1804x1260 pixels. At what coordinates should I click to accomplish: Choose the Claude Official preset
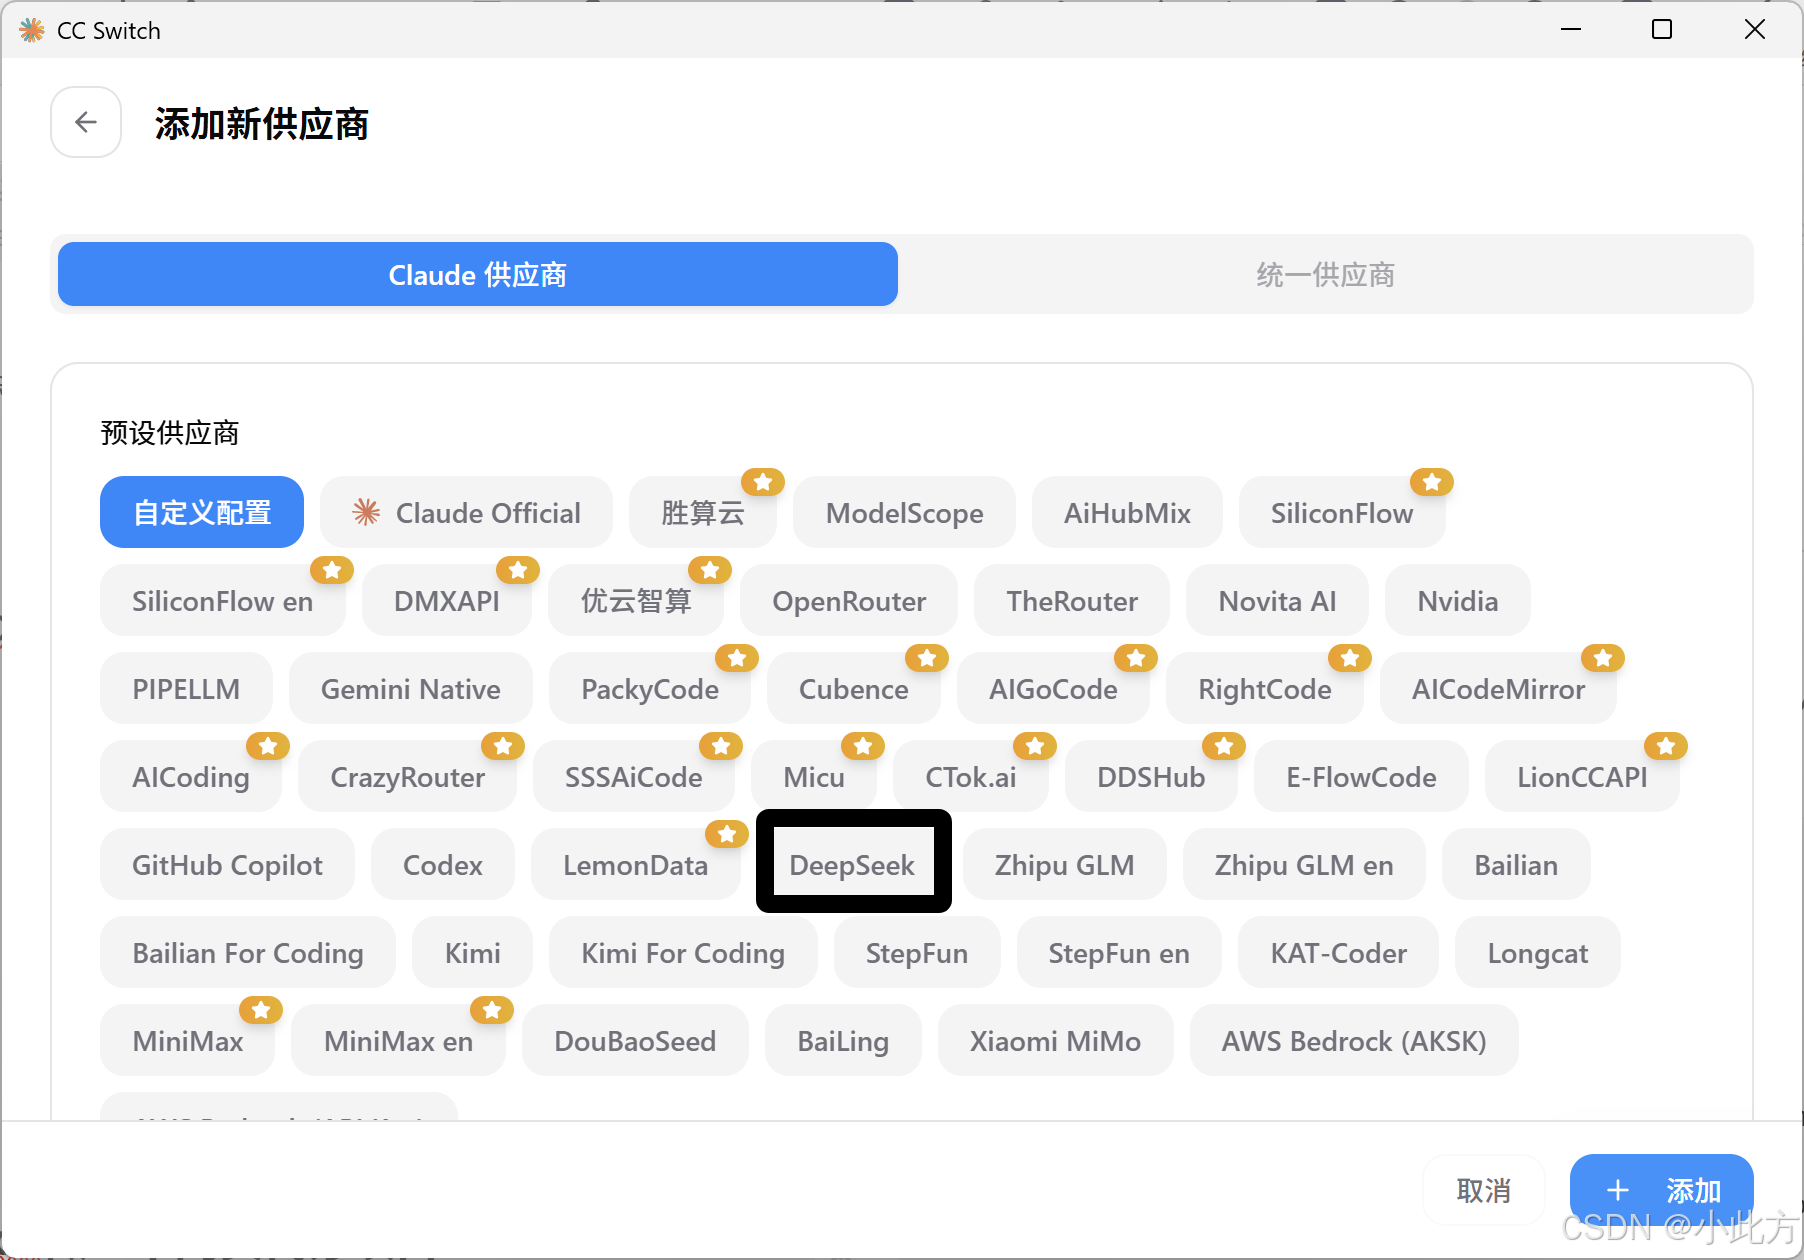(x=466, y=512)
